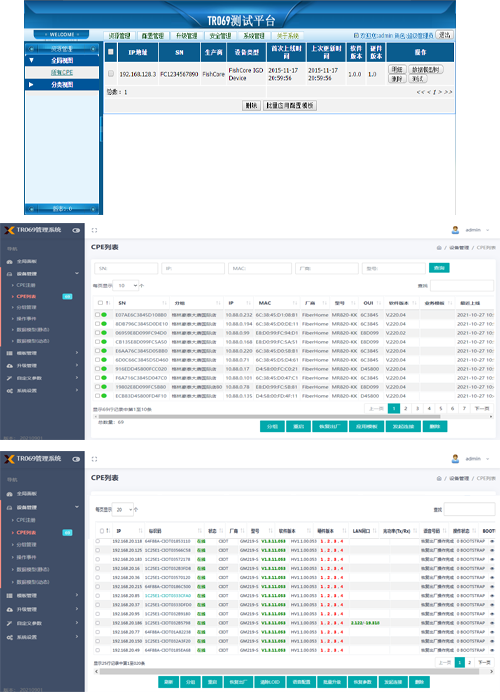Select CPE注册 in FiberHome page sidebar
Viewport: 500px width, 700px height.
point(26,285)
